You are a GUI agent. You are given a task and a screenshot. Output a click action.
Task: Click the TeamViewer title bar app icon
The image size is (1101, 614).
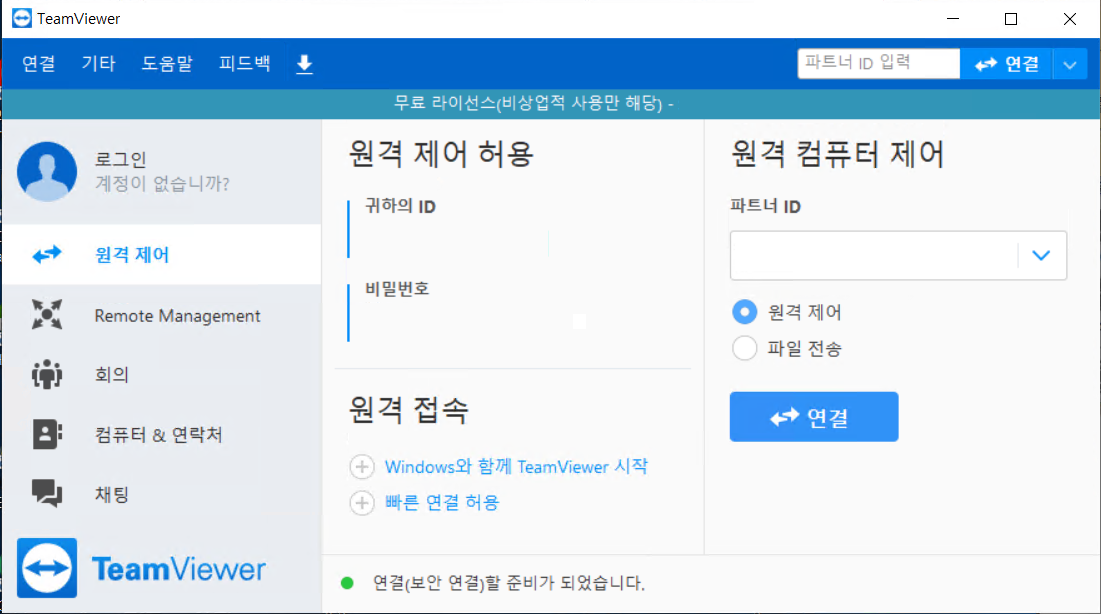(22, 18)
